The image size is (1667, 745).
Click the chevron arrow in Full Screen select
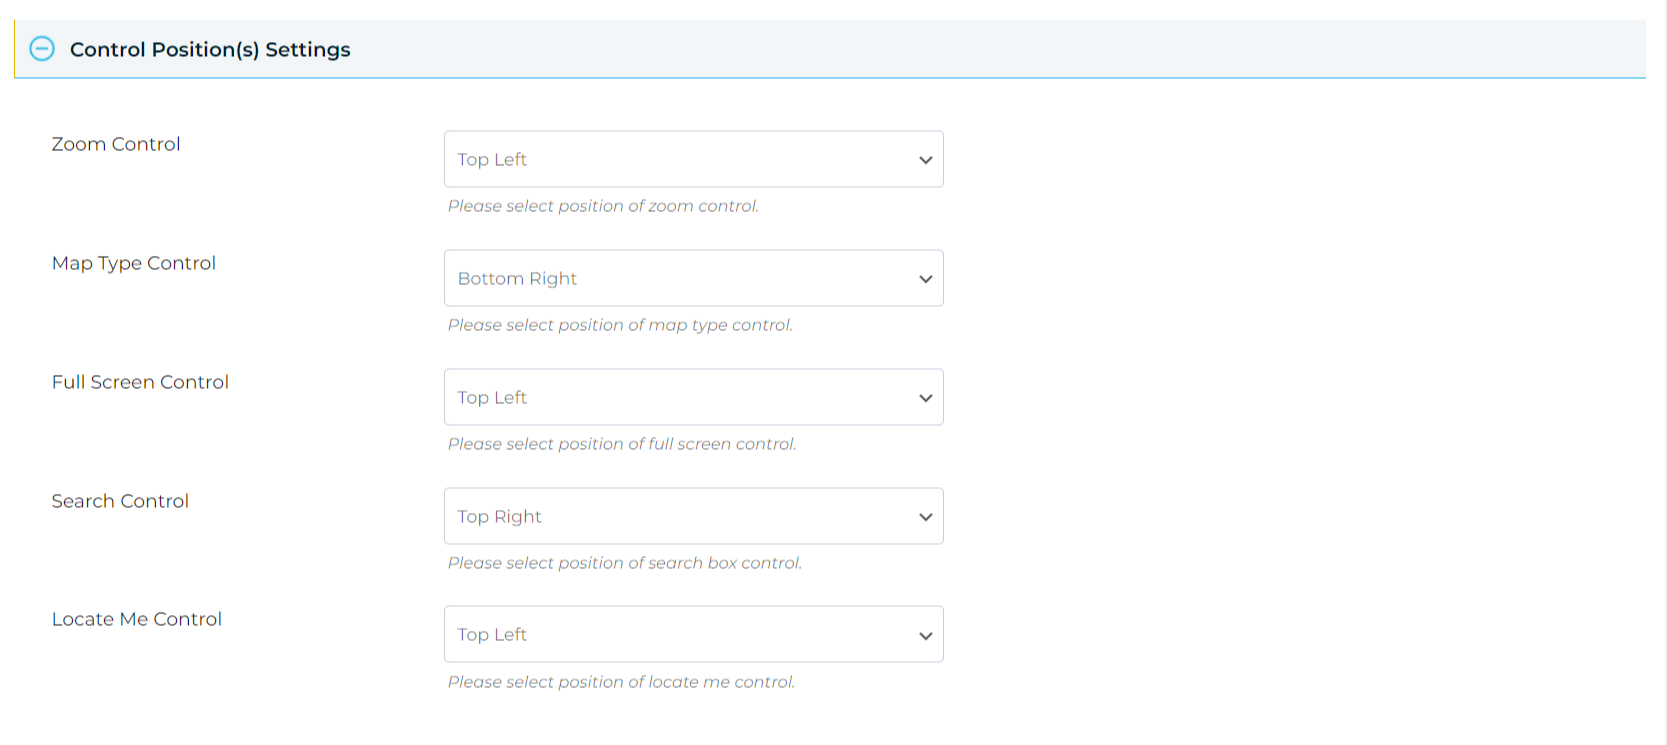[x=925, y=398]
